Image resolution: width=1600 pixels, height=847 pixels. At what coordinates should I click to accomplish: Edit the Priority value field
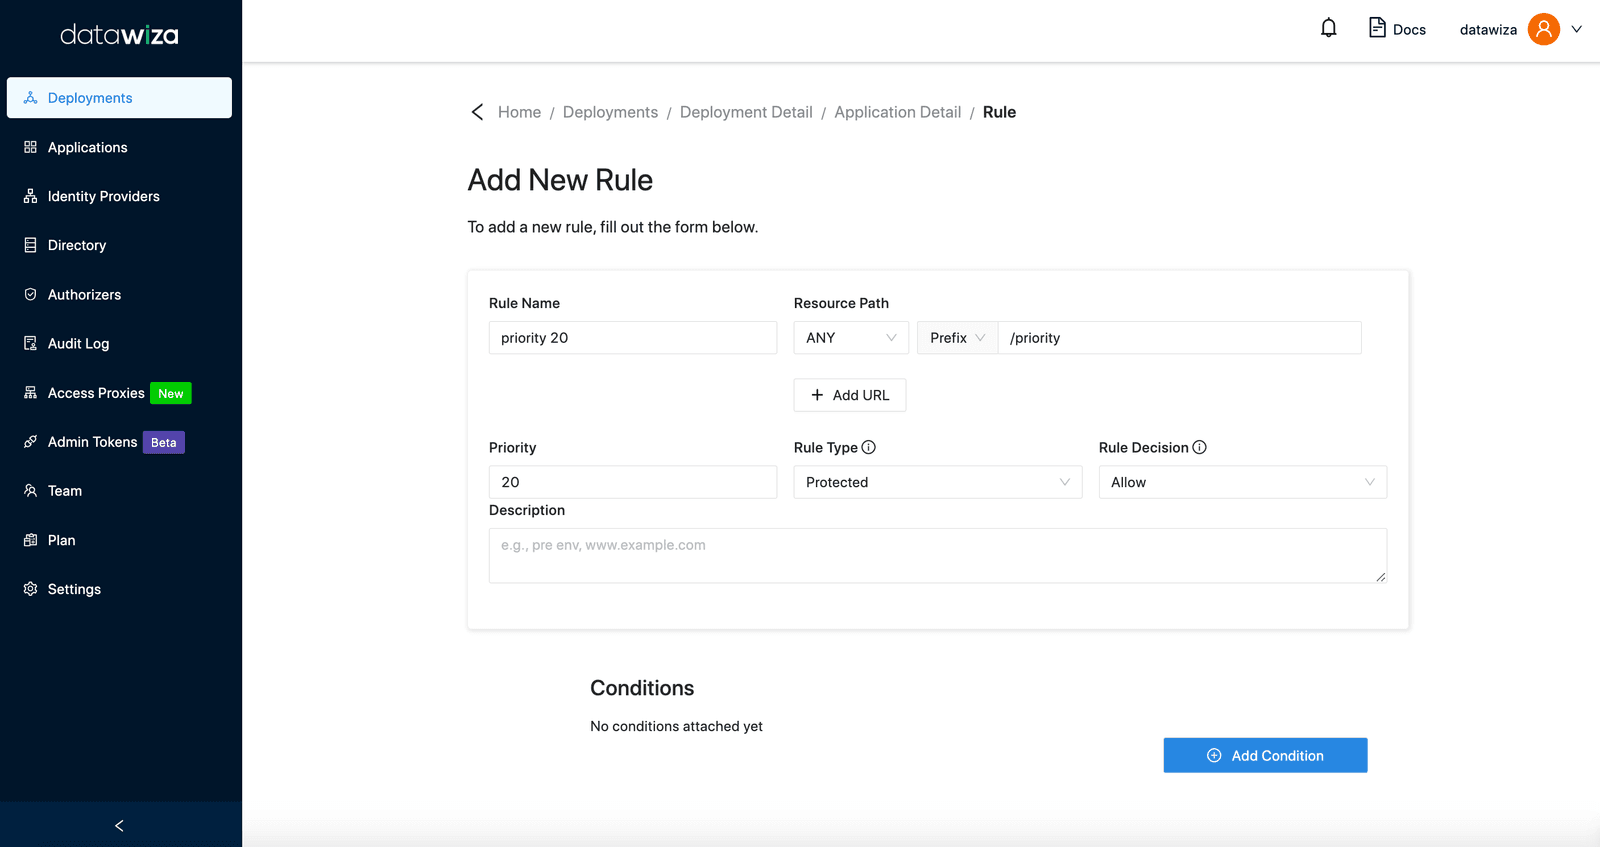(632, 482)
